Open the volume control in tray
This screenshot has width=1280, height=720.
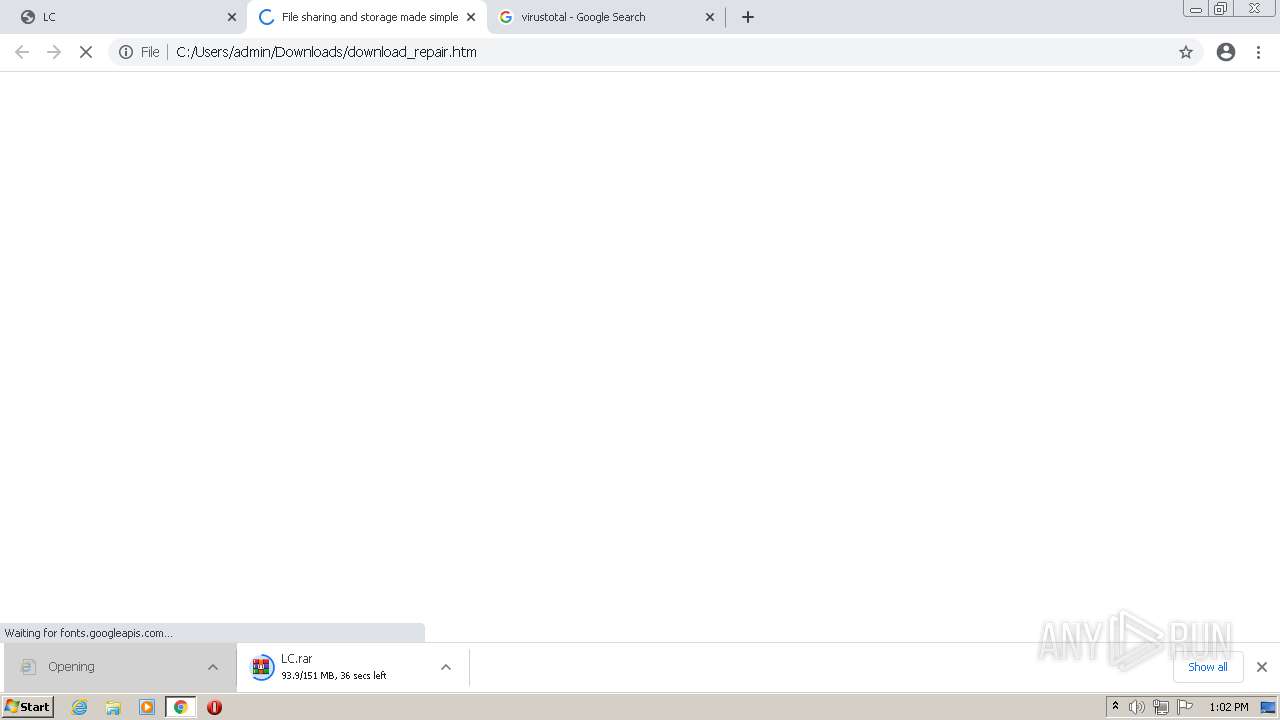(x=1137, y=707)
